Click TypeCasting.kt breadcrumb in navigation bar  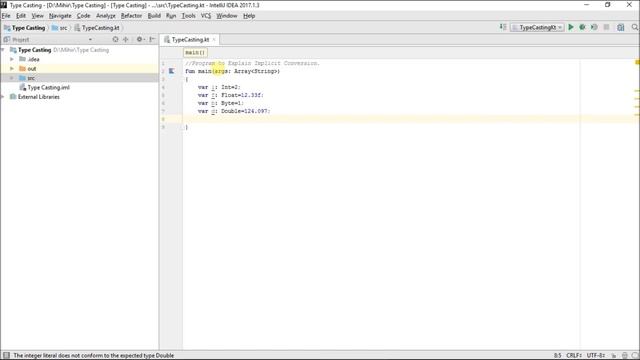[x=97, y=28]
